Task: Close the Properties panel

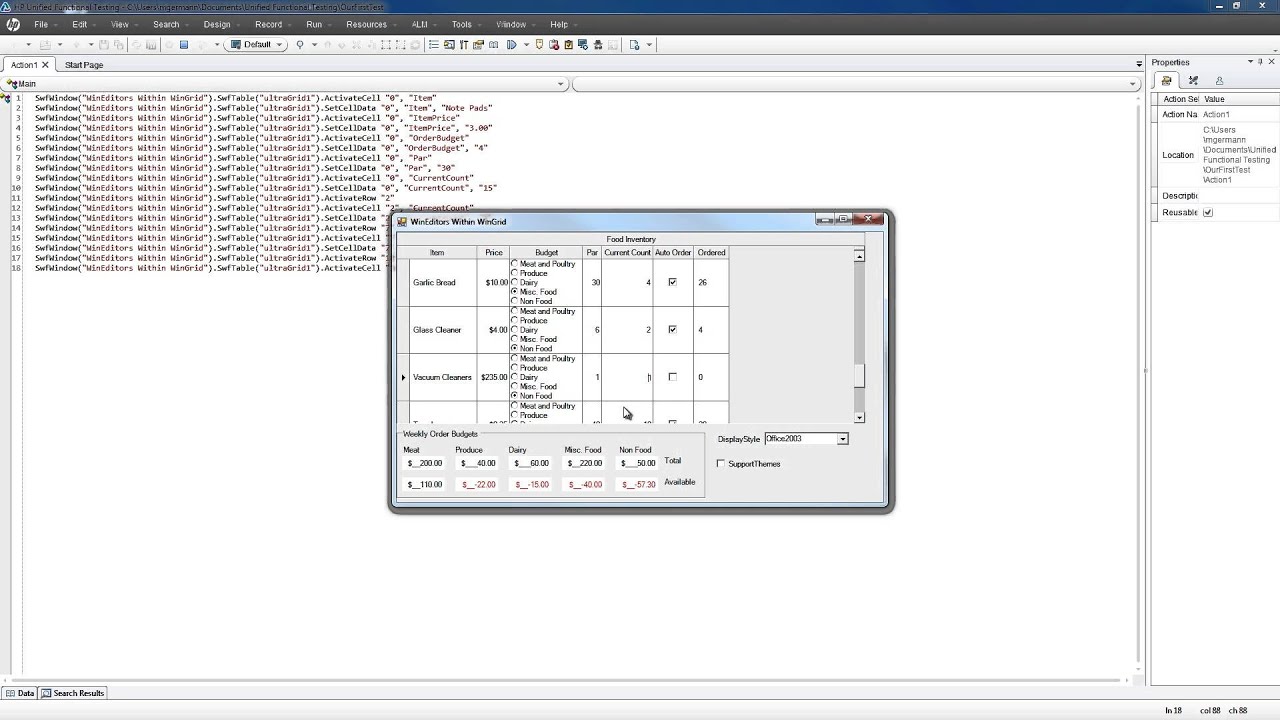Action: [x=1272, y=62]
